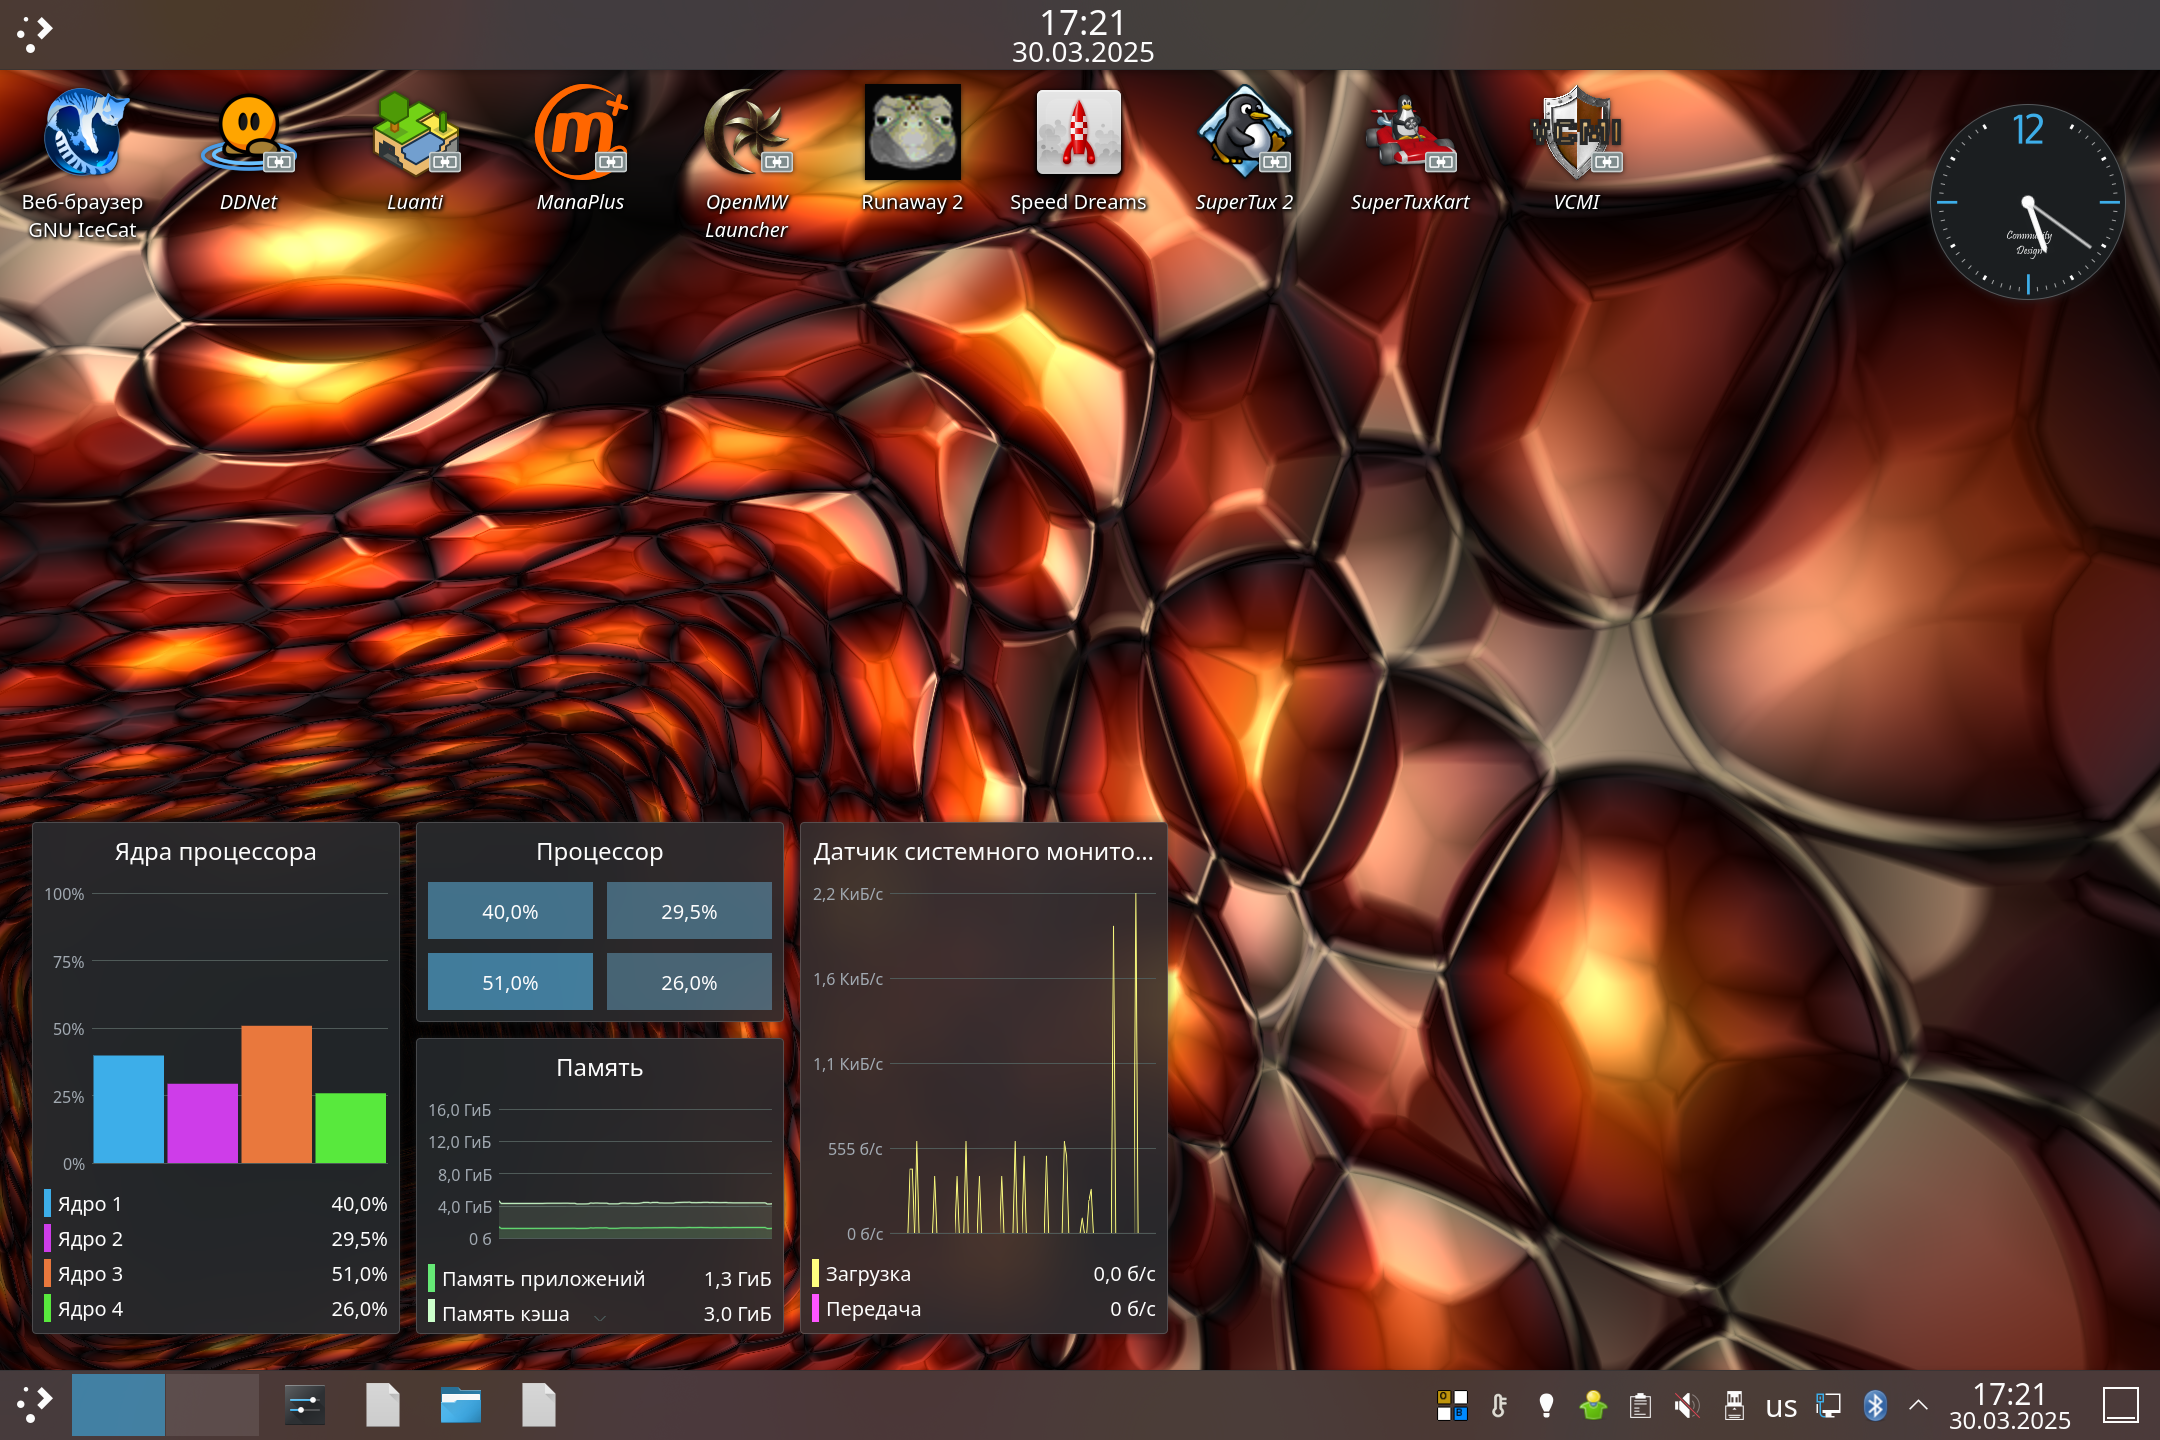Switch the 'us' keyboard layout indicator
This screenshot has height=1440, width=2160.
coord(1781,1407)
